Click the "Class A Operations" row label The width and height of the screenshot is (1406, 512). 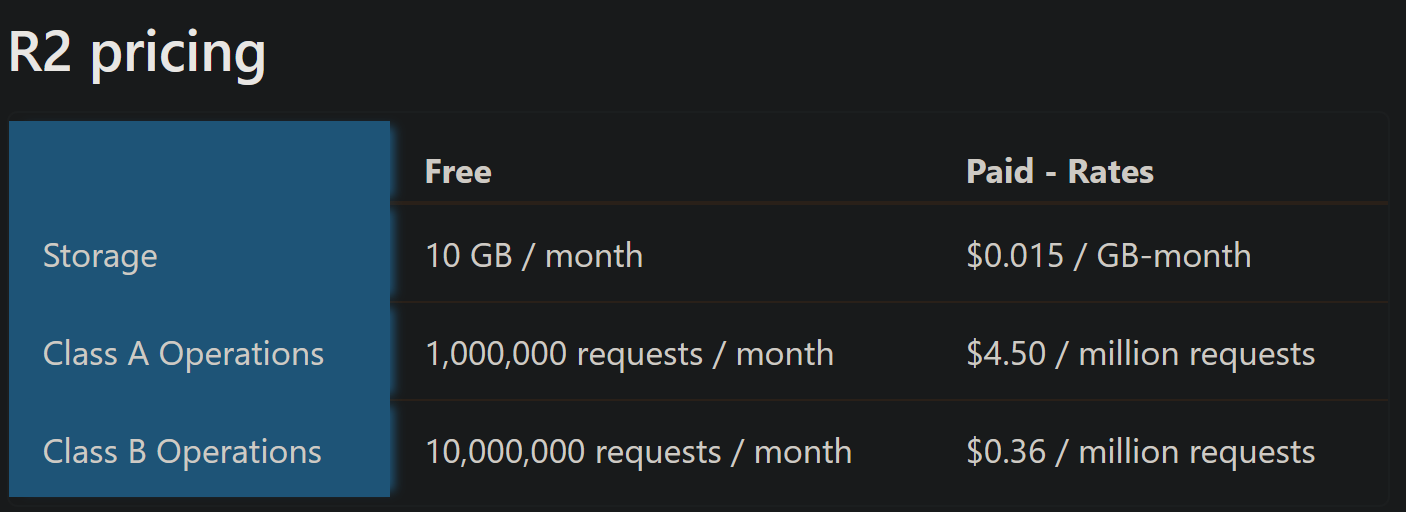[x=183, y=354]
